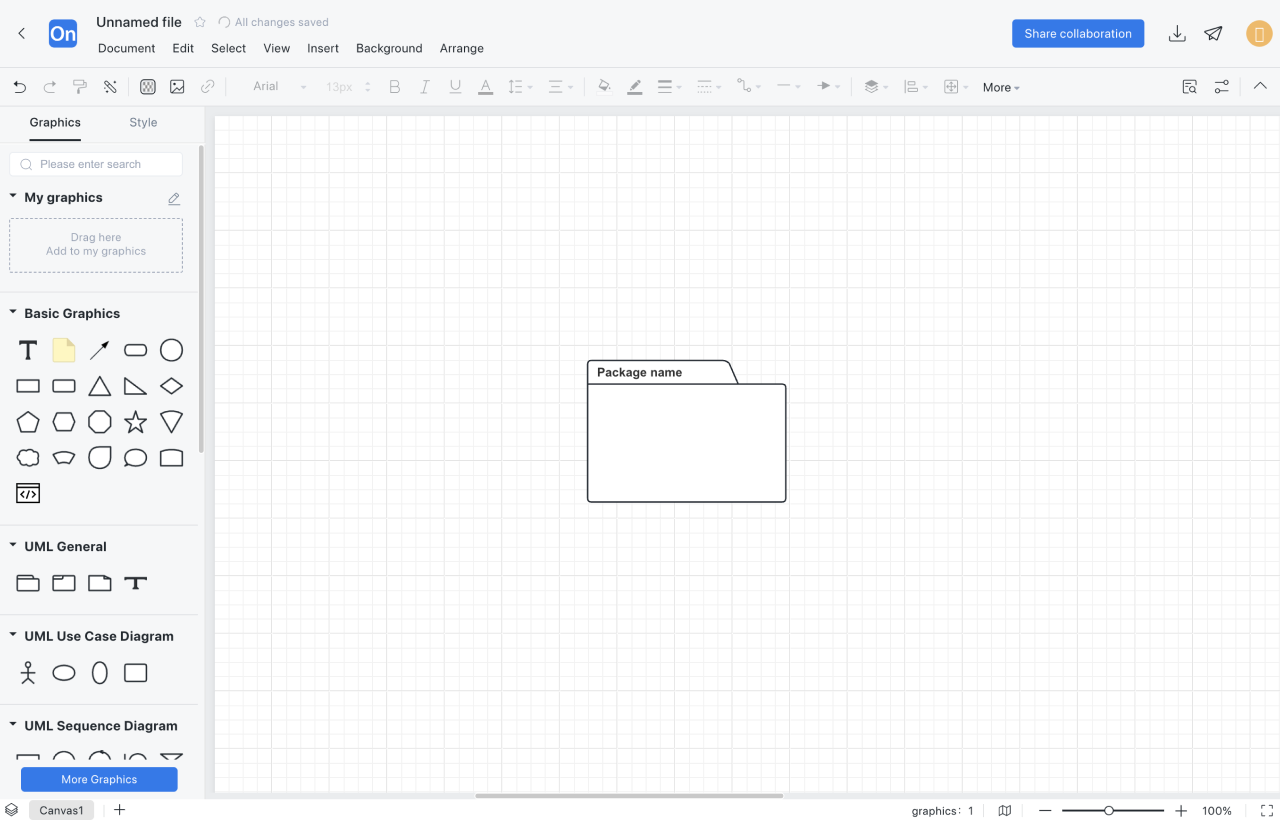
Task: Click the paper plane publish icon
Action: [x=1213, y=34]
